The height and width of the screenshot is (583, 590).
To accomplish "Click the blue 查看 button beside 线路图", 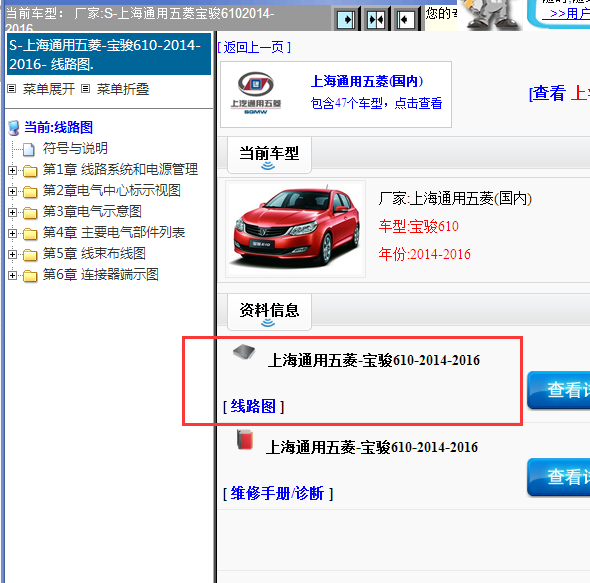I will pos(559,390).
